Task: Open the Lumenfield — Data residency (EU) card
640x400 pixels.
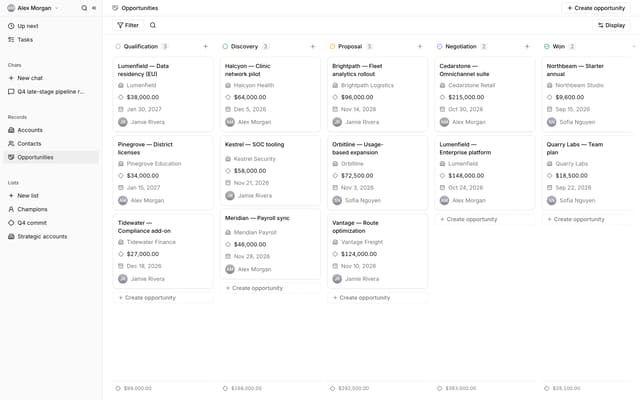Action: 163,94
